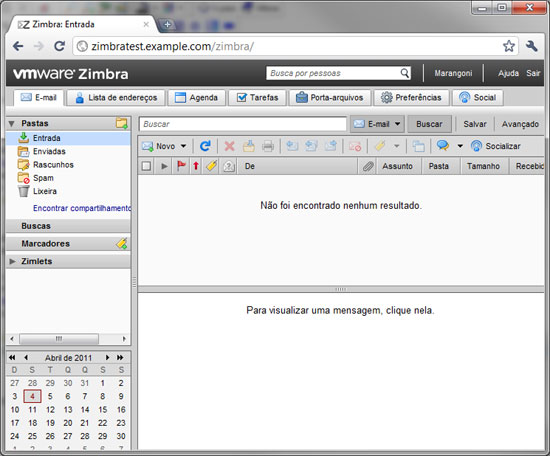Click the new tag icon beside Marcadores

pos(122,243)
